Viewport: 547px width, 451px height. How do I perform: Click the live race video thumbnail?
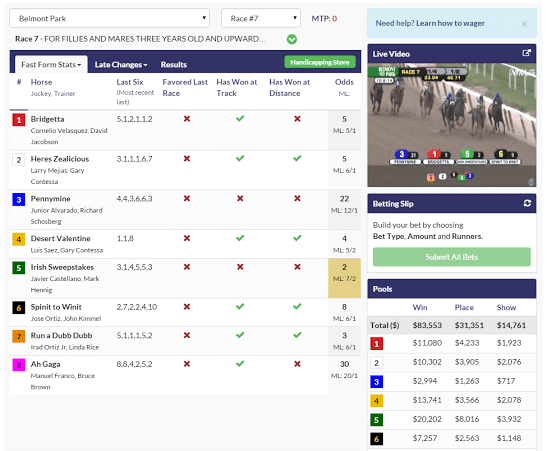[x=451, y=125]
